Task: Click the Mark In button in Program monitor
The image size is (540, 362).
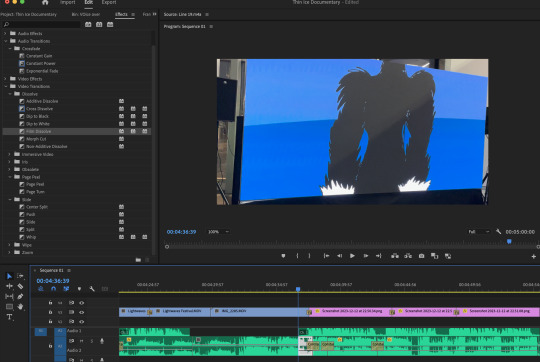Action: tap(297, 256)
